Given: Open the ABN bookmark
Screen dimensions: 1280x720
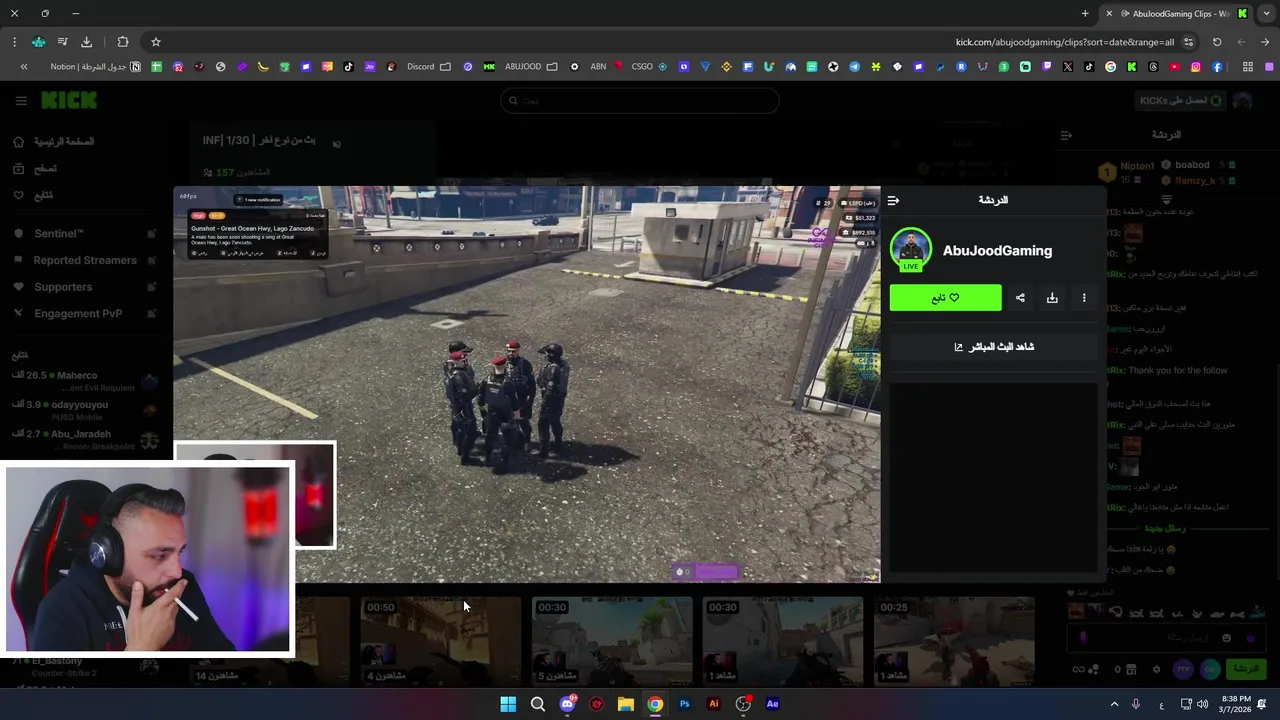Looking at the screenshot, I should 606,67.
